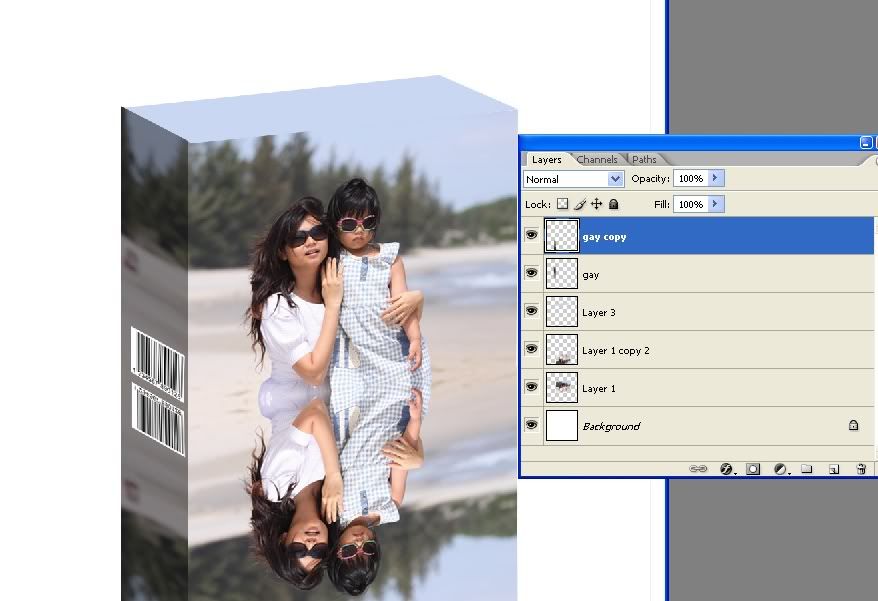Switch to the Channels tab
Image resolution: width=878 pixels, height=601 pixels.
(x=597, y=160)
